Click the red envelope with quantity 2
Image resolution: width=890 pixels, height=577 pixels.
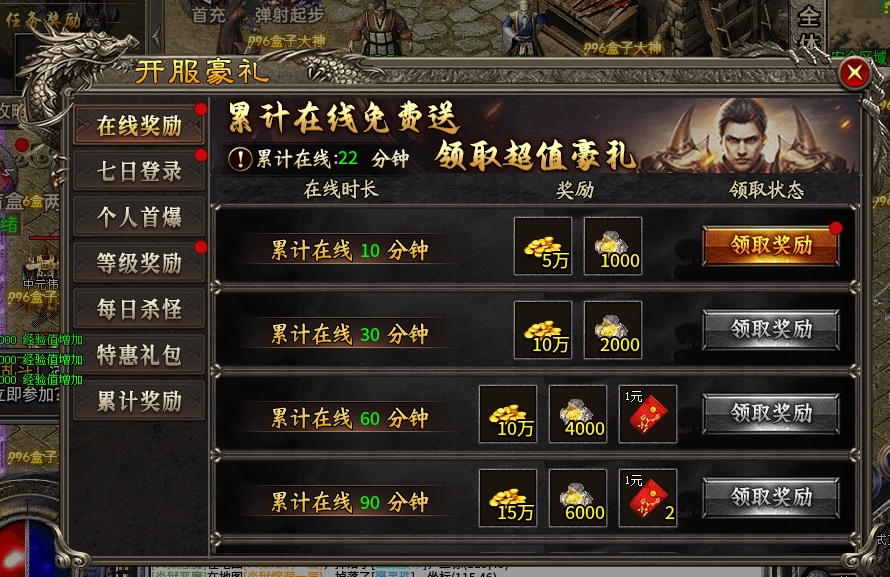(x=648, y=498)
